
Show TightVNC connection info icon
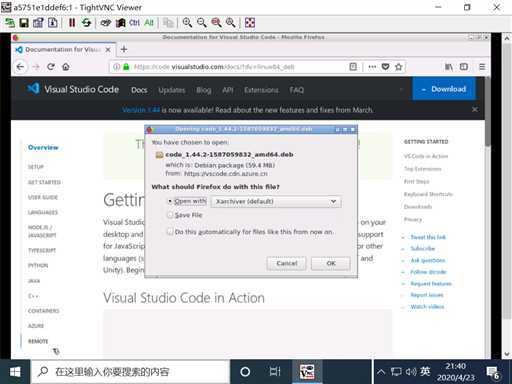tap(53, 23)
